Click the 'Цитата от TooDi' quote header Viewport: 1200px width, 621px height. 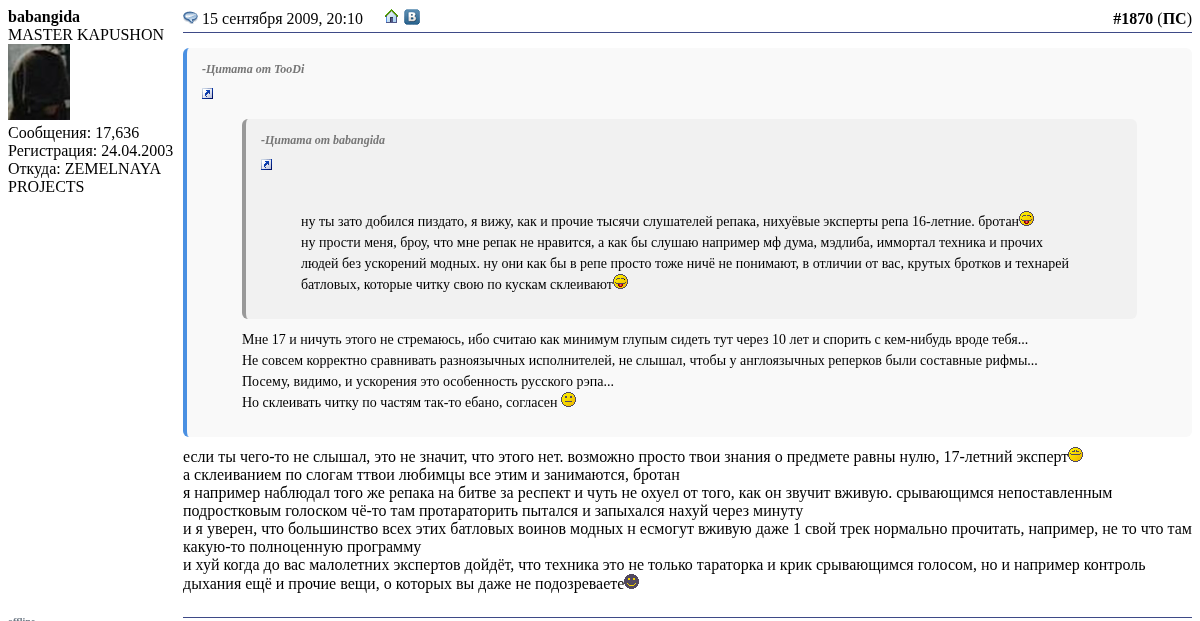coord(253,69)
